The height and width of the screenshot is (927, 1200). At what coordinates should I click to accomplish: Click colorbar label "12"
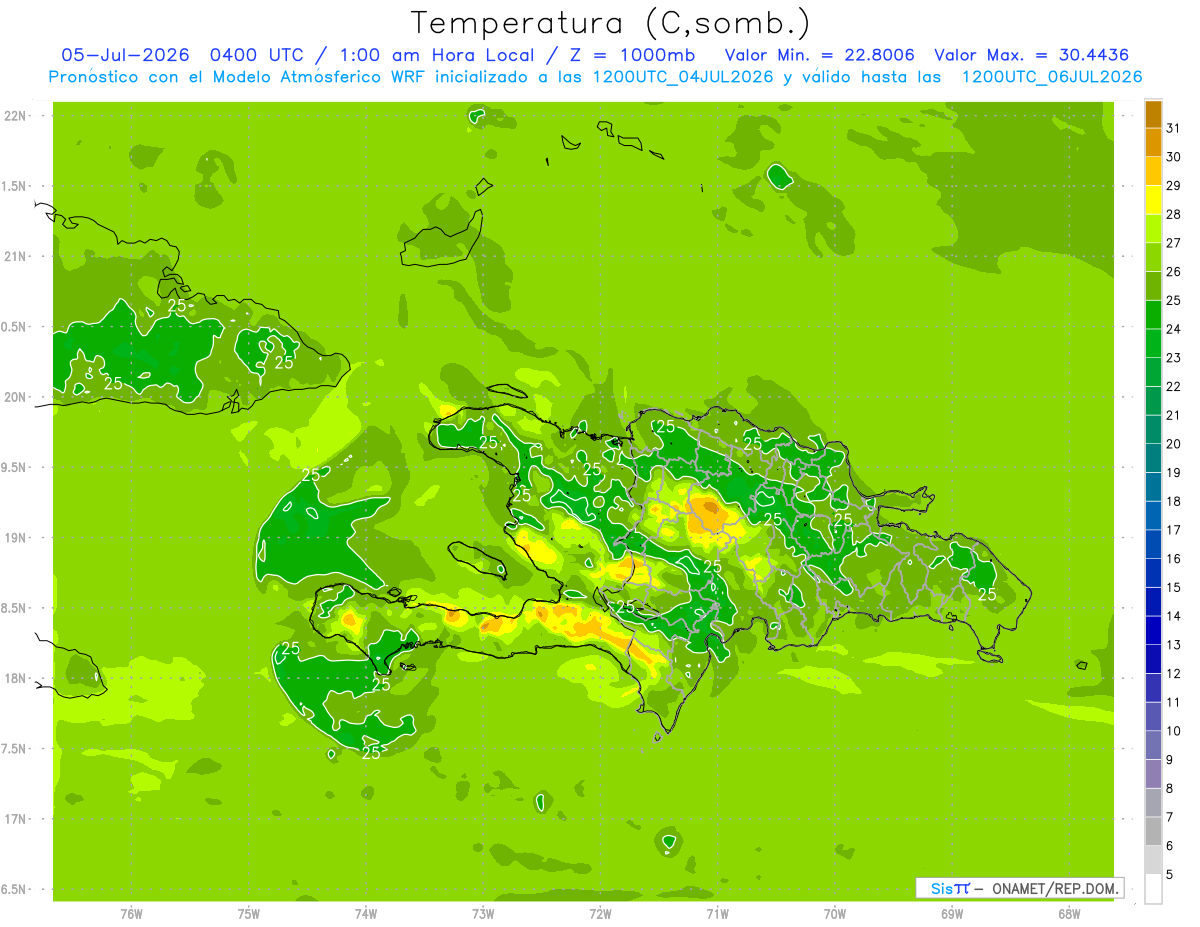[x=1173, y=674]
